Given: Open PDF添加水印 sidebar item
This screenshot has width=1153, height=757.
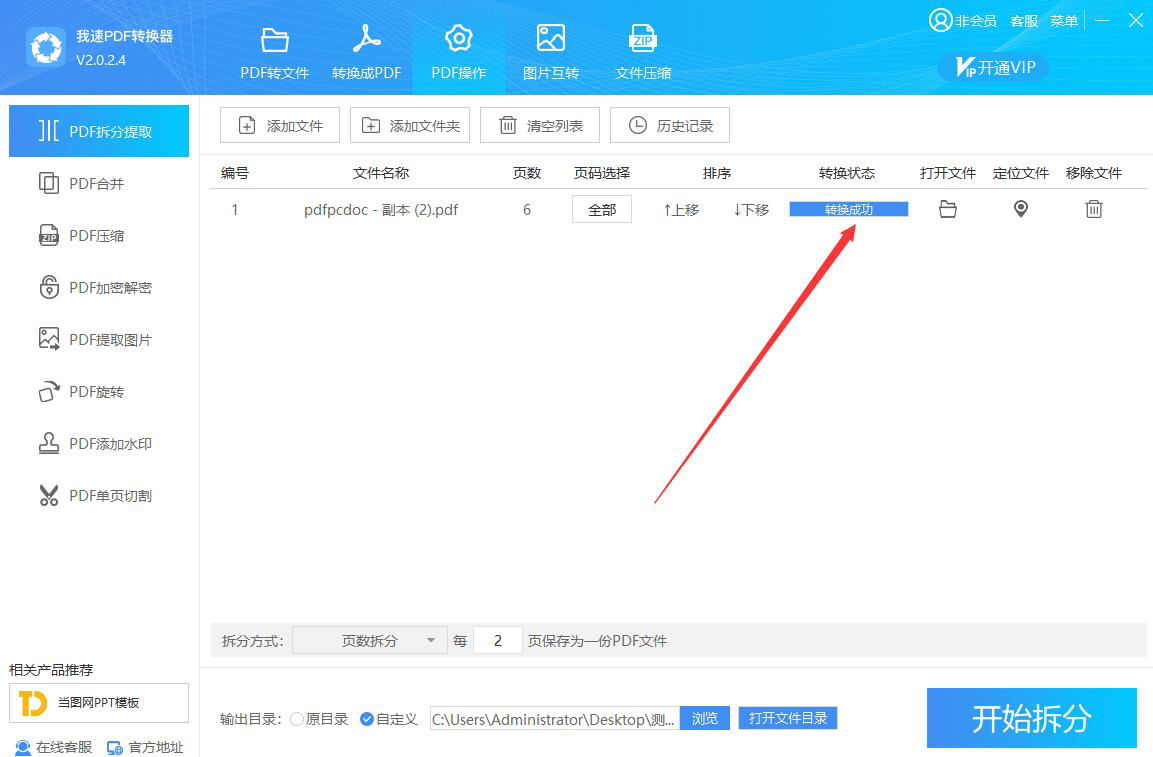Looking at the screenshot, I should click(99, 444).
